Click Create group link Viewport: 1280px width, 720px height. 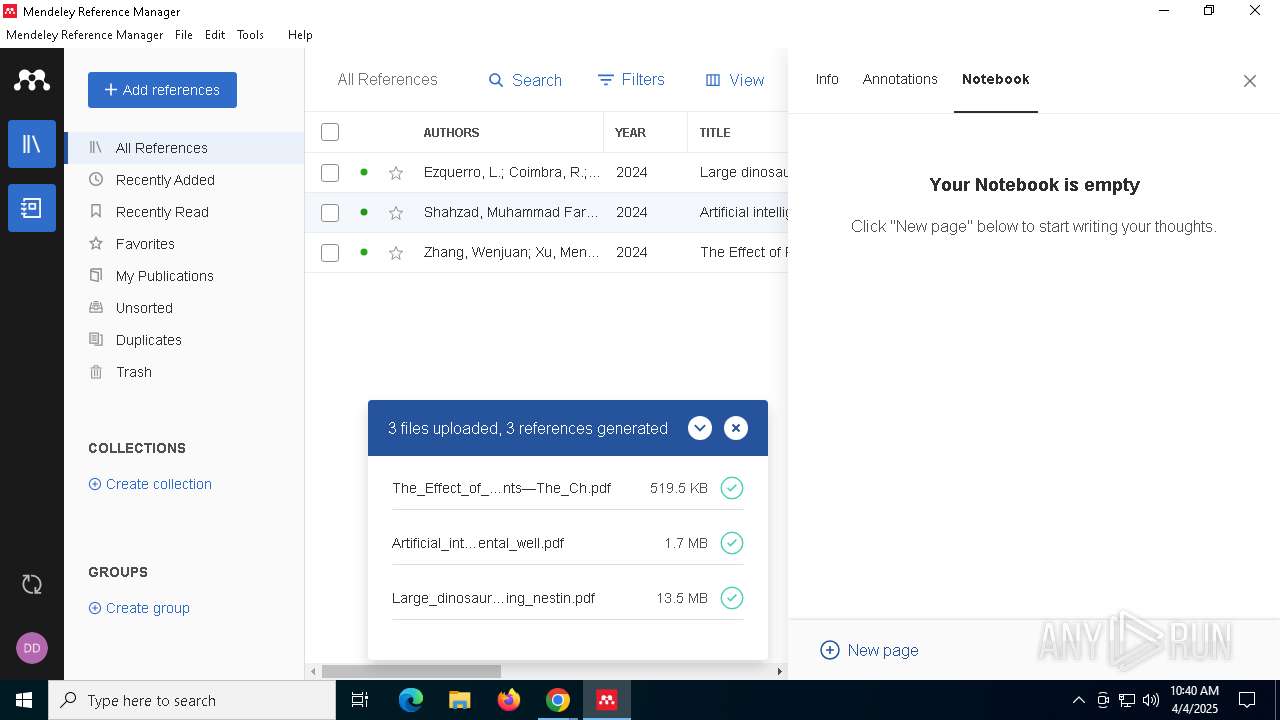(139, 608)
